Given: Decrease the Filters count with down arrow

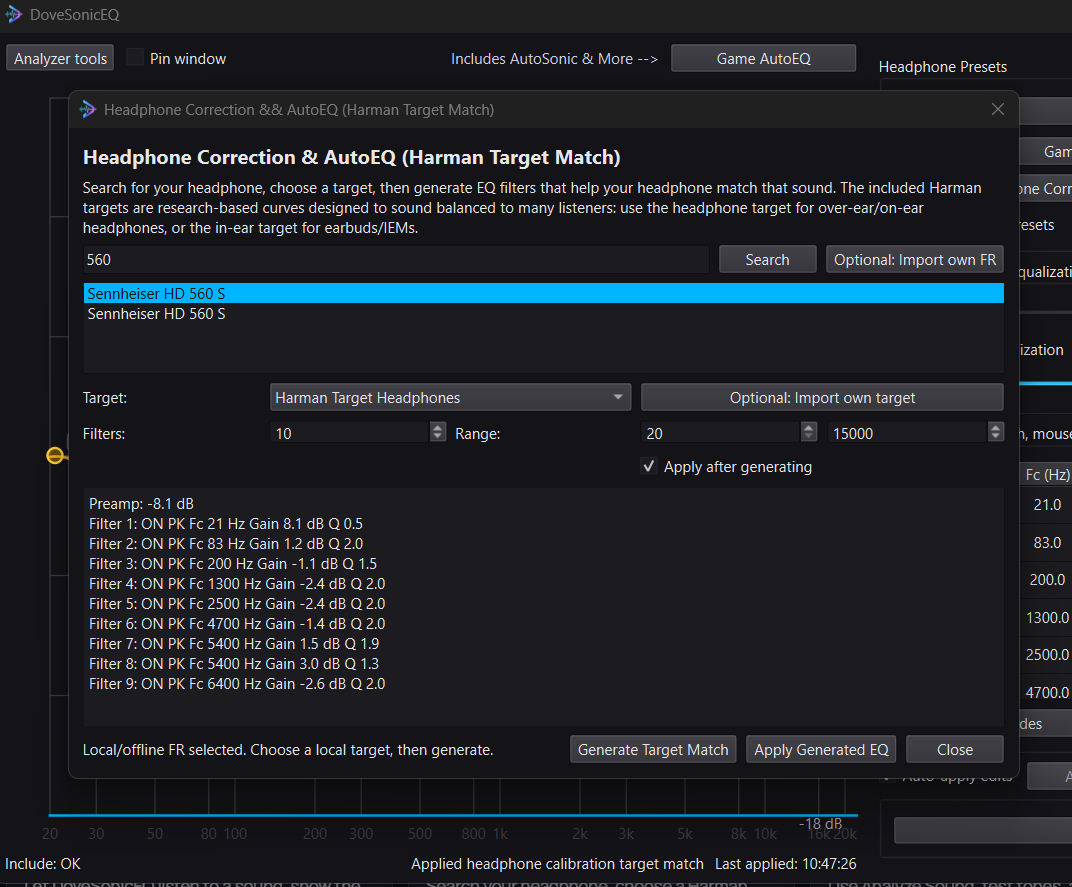Looking at the screenshot, I should tap(438, 437).
